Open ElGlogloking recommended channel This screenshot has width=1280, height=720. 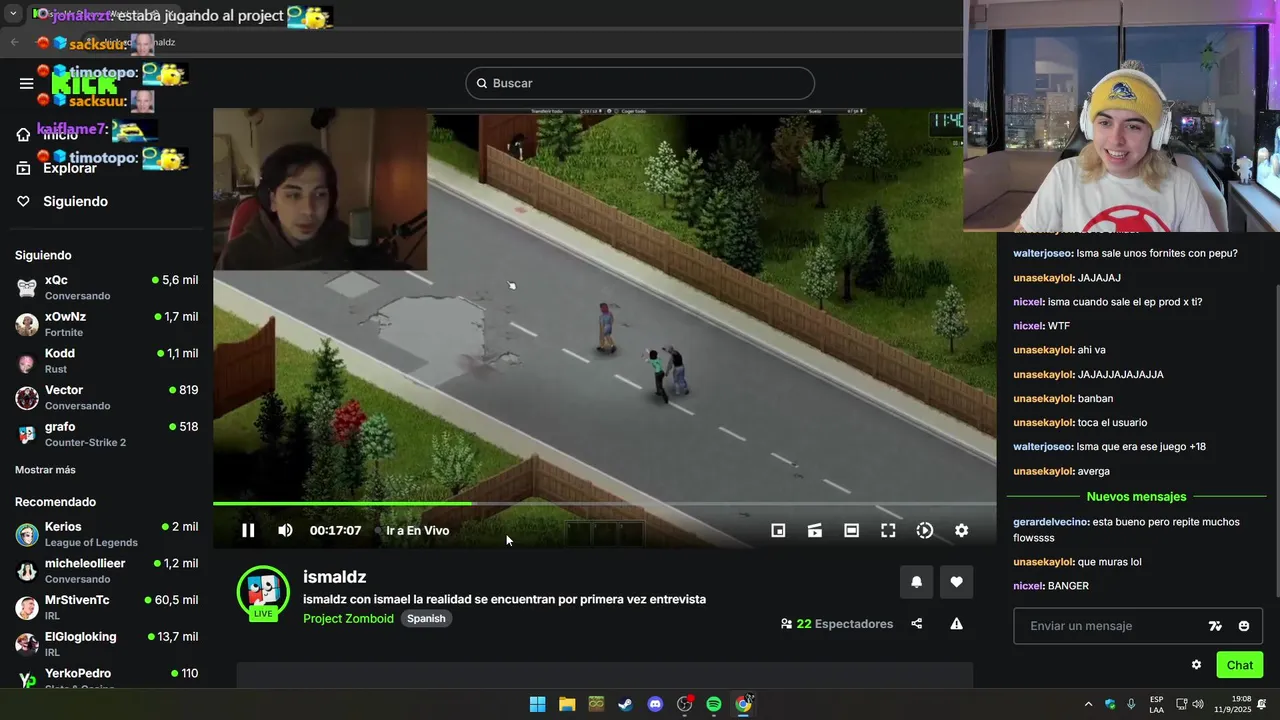pyautogui.click(x=106, y=644)
